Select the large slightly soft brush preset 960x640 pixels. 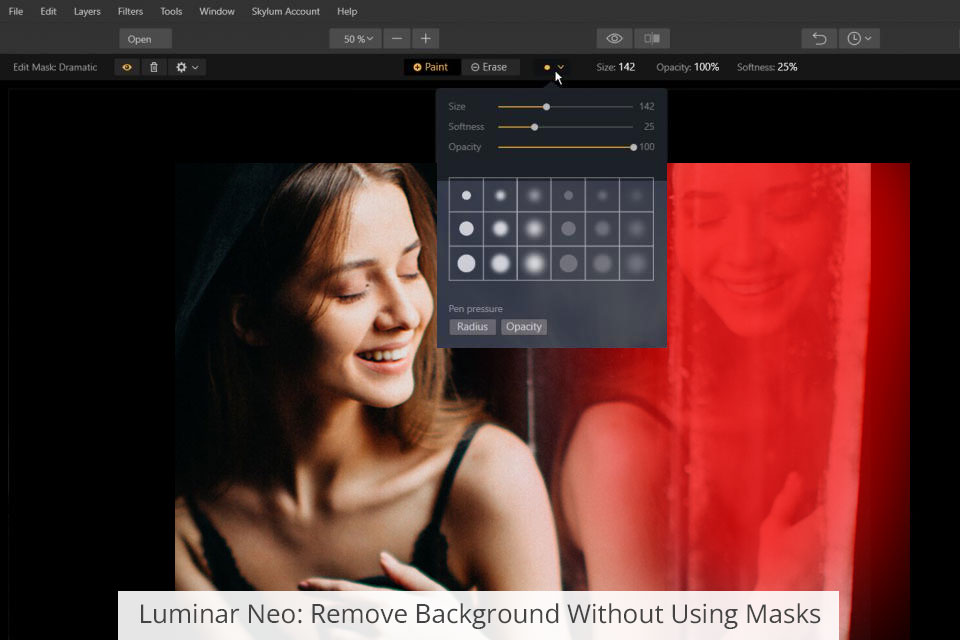[x=500, y=263]
